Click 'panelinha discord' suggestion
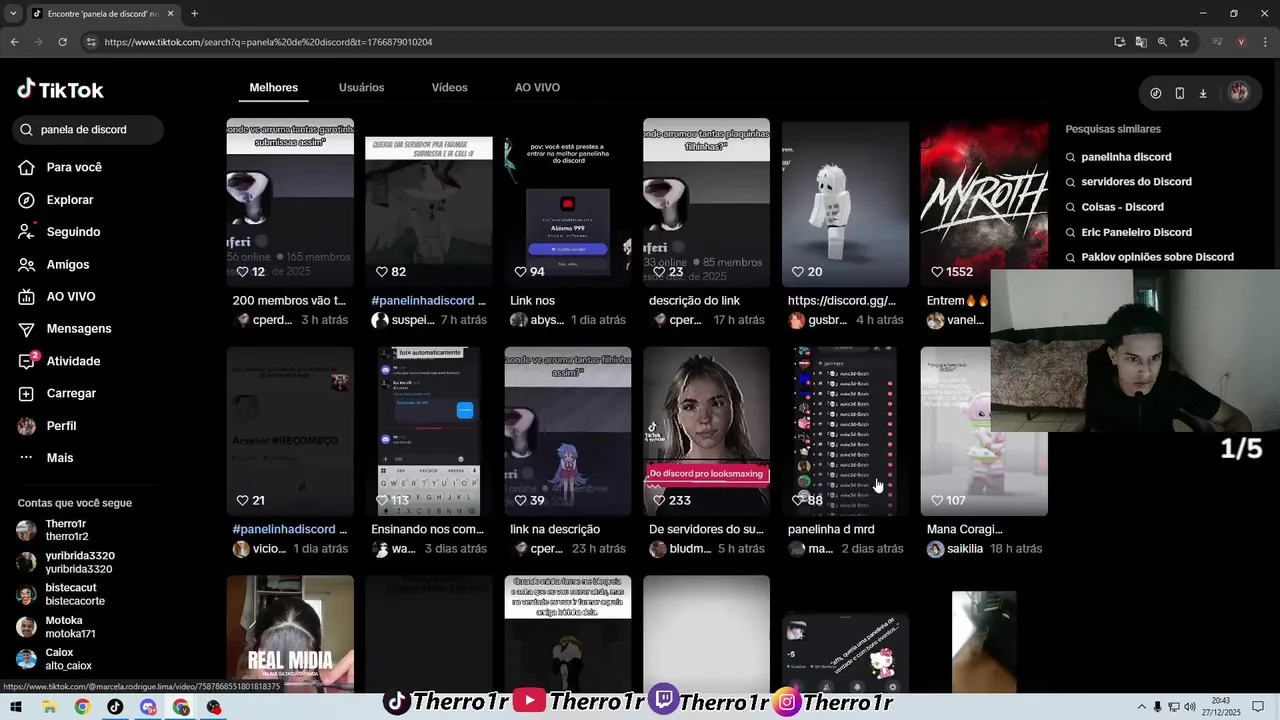1280x720 pixels. coord(1126,157)
